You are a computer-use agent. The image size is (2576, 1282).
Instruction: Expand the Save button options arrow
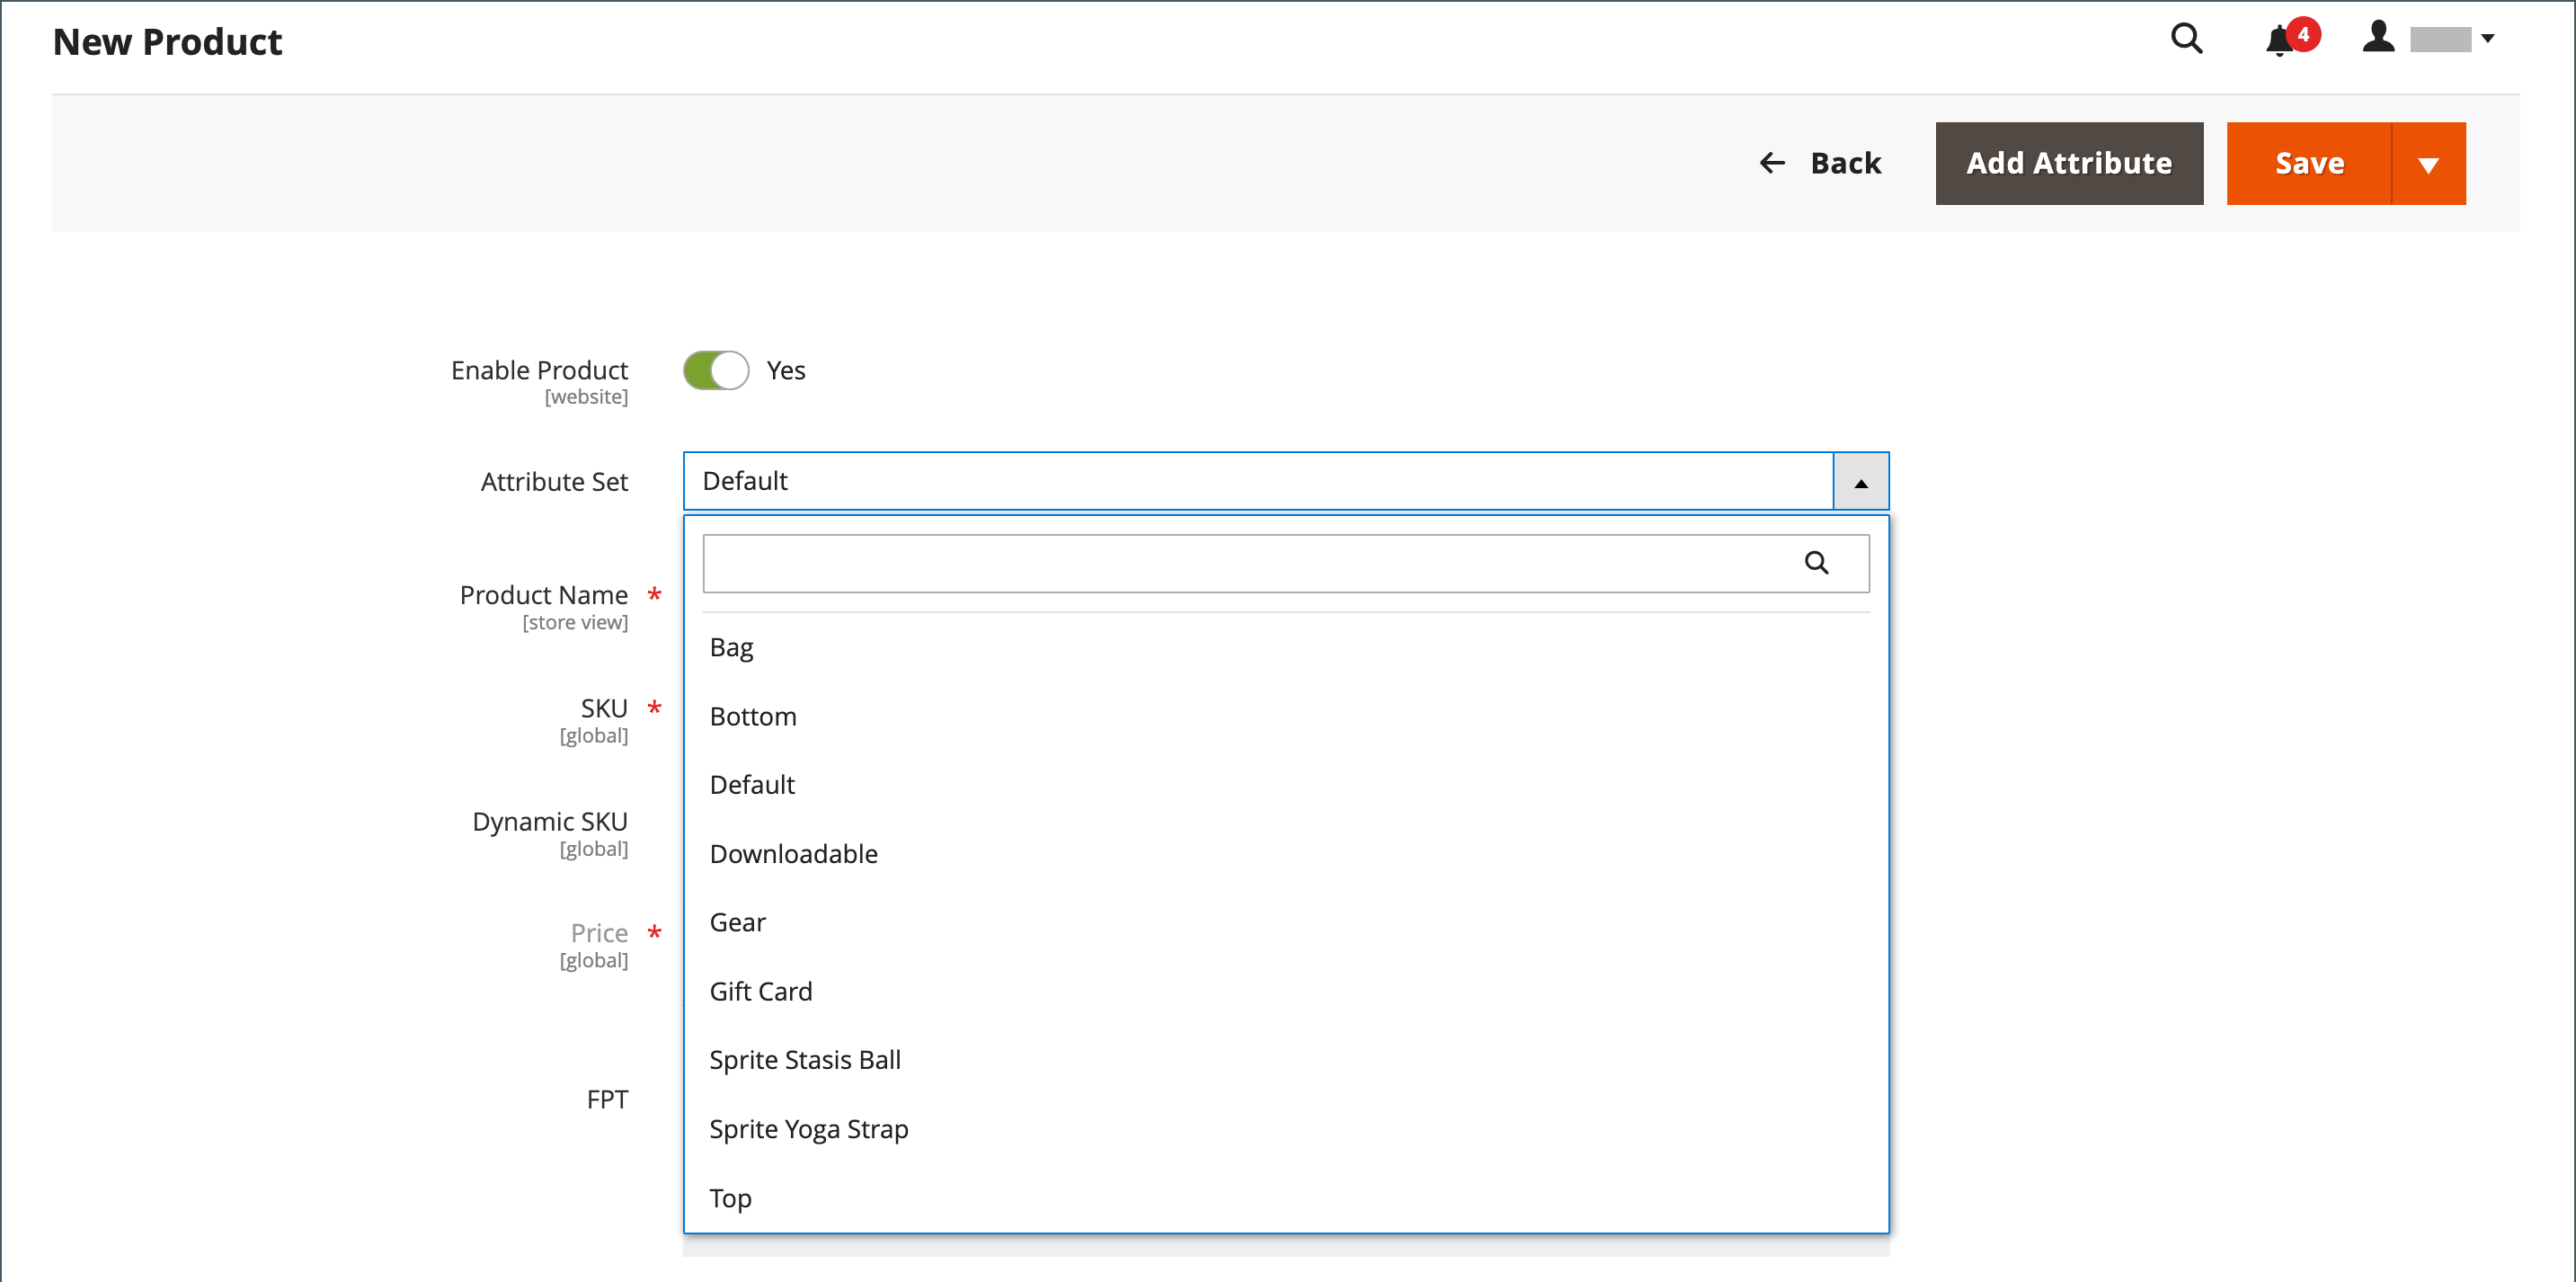[x=2428, y=164]
